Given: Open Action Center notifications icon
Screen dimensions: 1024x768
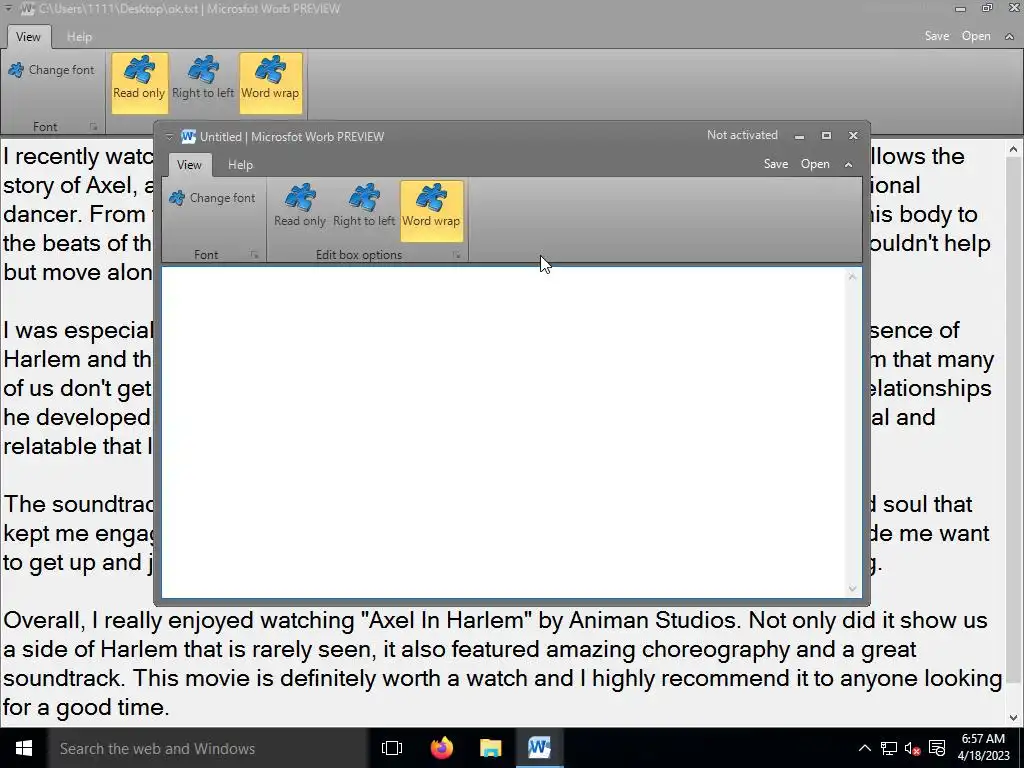Looking at the screenshot, I should coord(936,748).
